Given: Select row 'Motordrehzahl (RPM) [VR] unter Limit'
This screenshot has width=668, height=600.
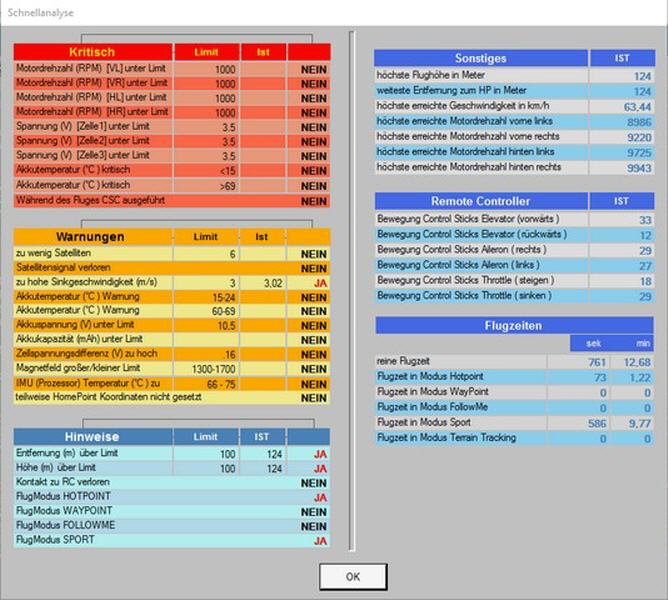Looking at the screenshot, I should coord(172,84).
